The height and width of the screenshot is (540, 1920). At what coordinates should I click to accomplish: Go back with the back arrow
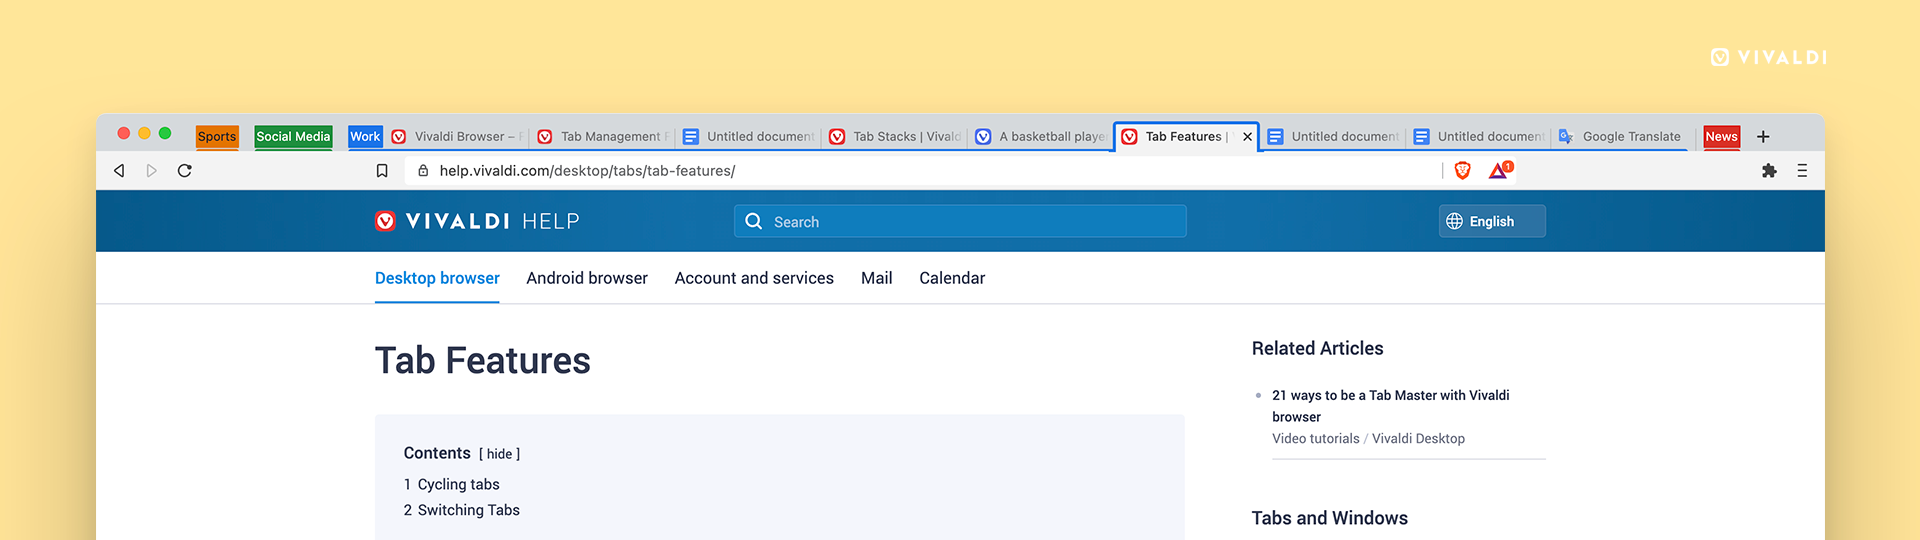coord(119,171)
